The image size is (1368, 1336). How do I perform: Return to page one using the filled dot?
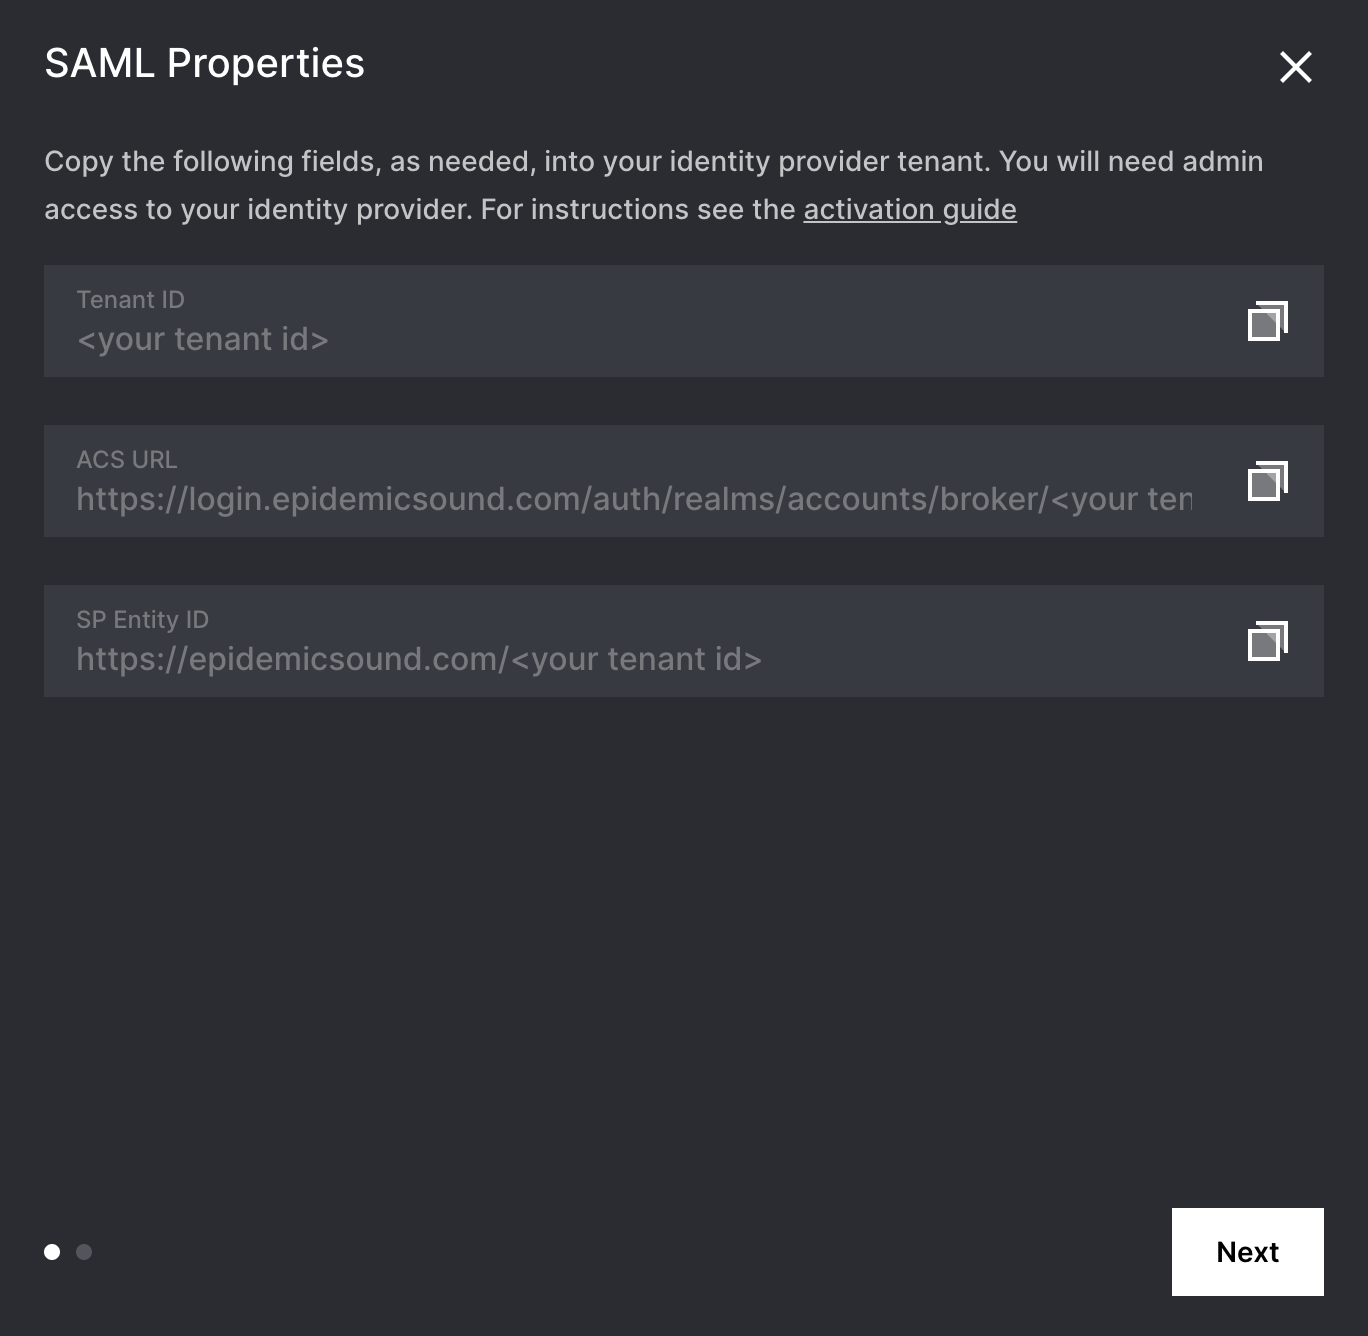[51, 1251]
